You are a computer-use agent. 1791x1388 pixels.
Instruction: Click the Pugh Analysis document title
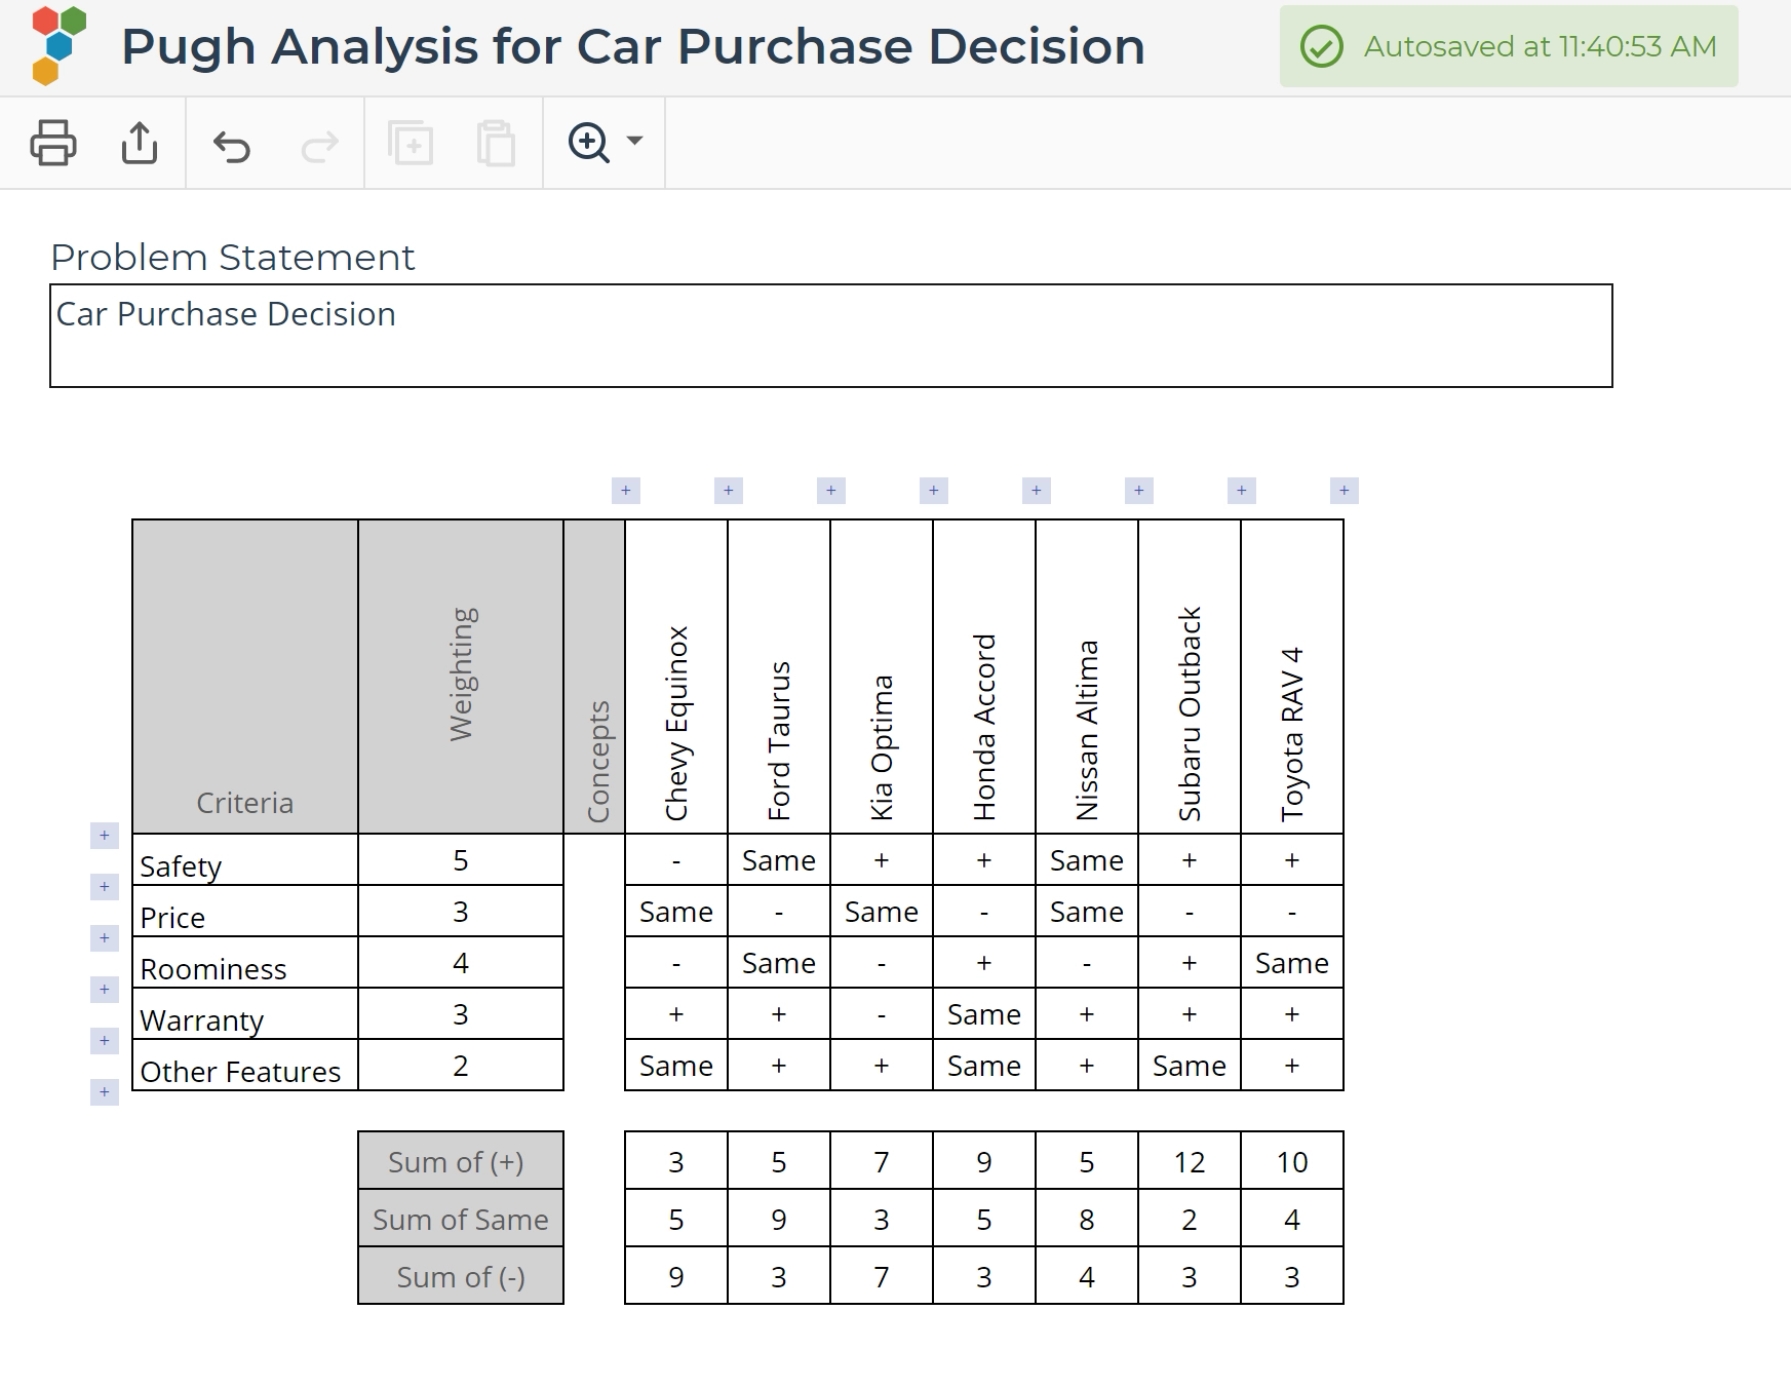click(633, 47)
